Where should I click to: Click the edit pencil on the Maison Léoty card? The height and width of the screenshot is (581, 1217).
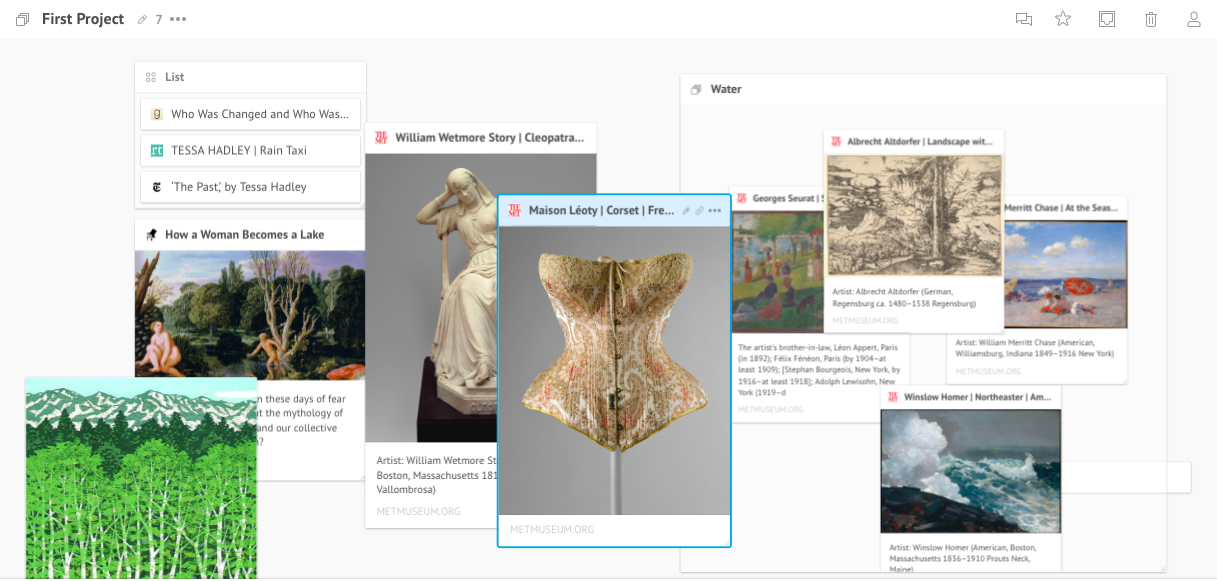point(686,210)
